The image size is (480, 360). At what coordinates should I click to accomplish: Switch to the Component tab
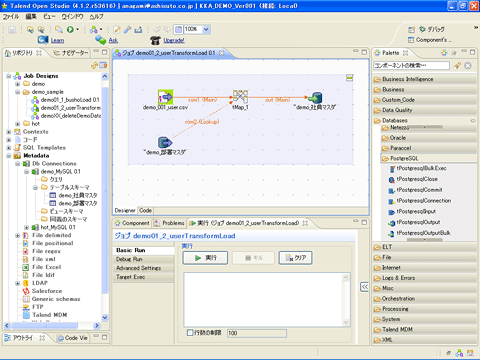click(132, 223)
